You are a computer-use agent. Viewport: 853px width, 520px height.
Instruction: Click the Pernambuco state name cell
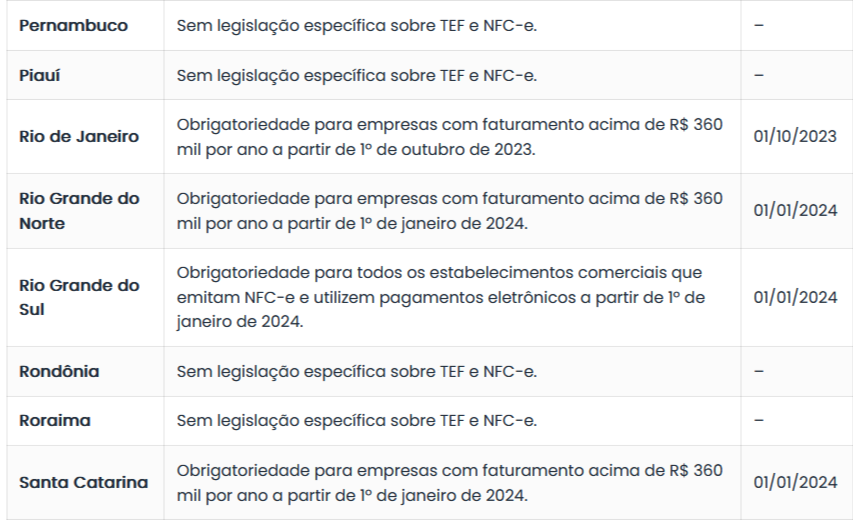[74, 26]
